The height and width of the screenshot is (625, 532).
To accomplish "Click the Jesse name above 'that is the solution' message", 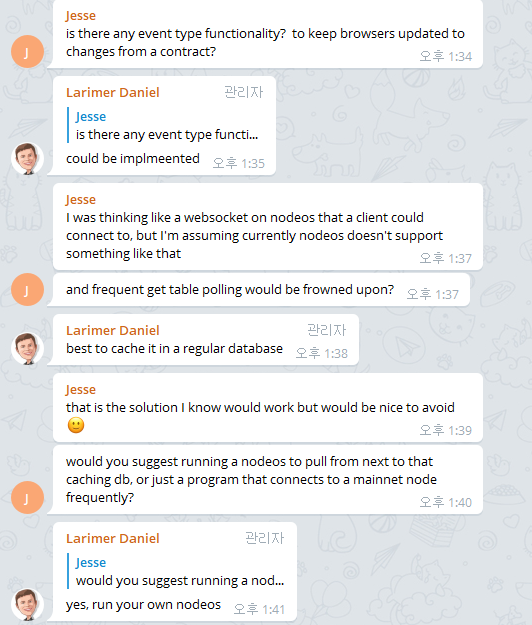I will click(x=81, y=389).
